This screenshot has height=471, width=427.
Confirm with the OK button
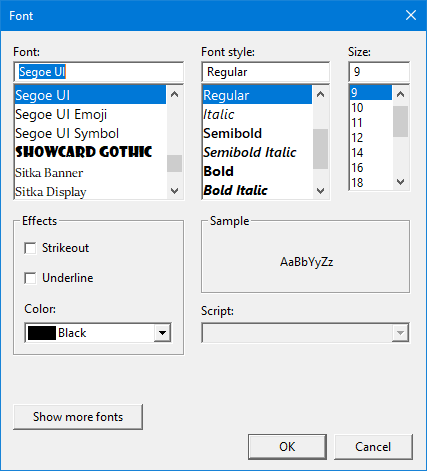click(x=287, y=447)
